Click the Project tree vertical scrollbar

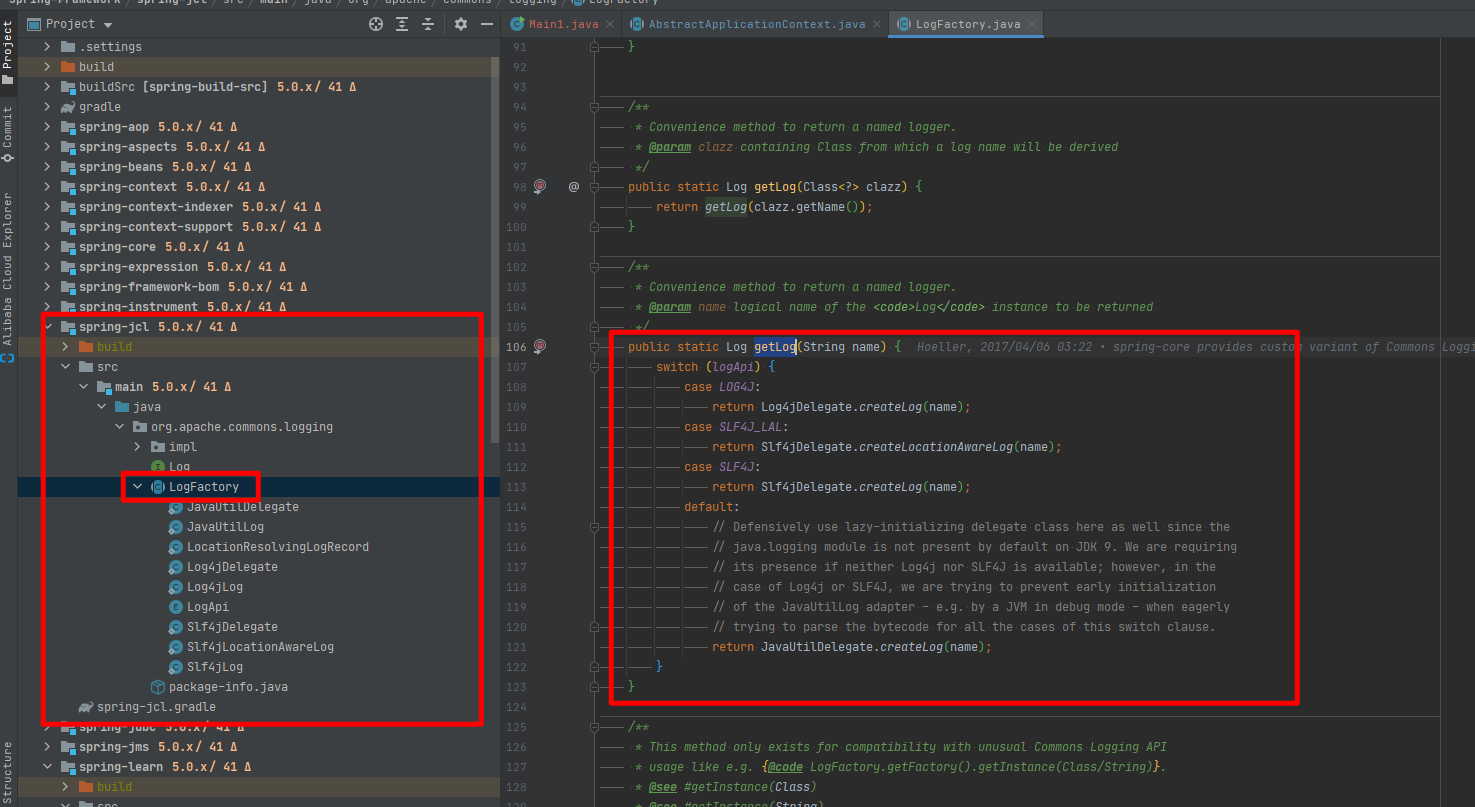click(x=496, y=250)
